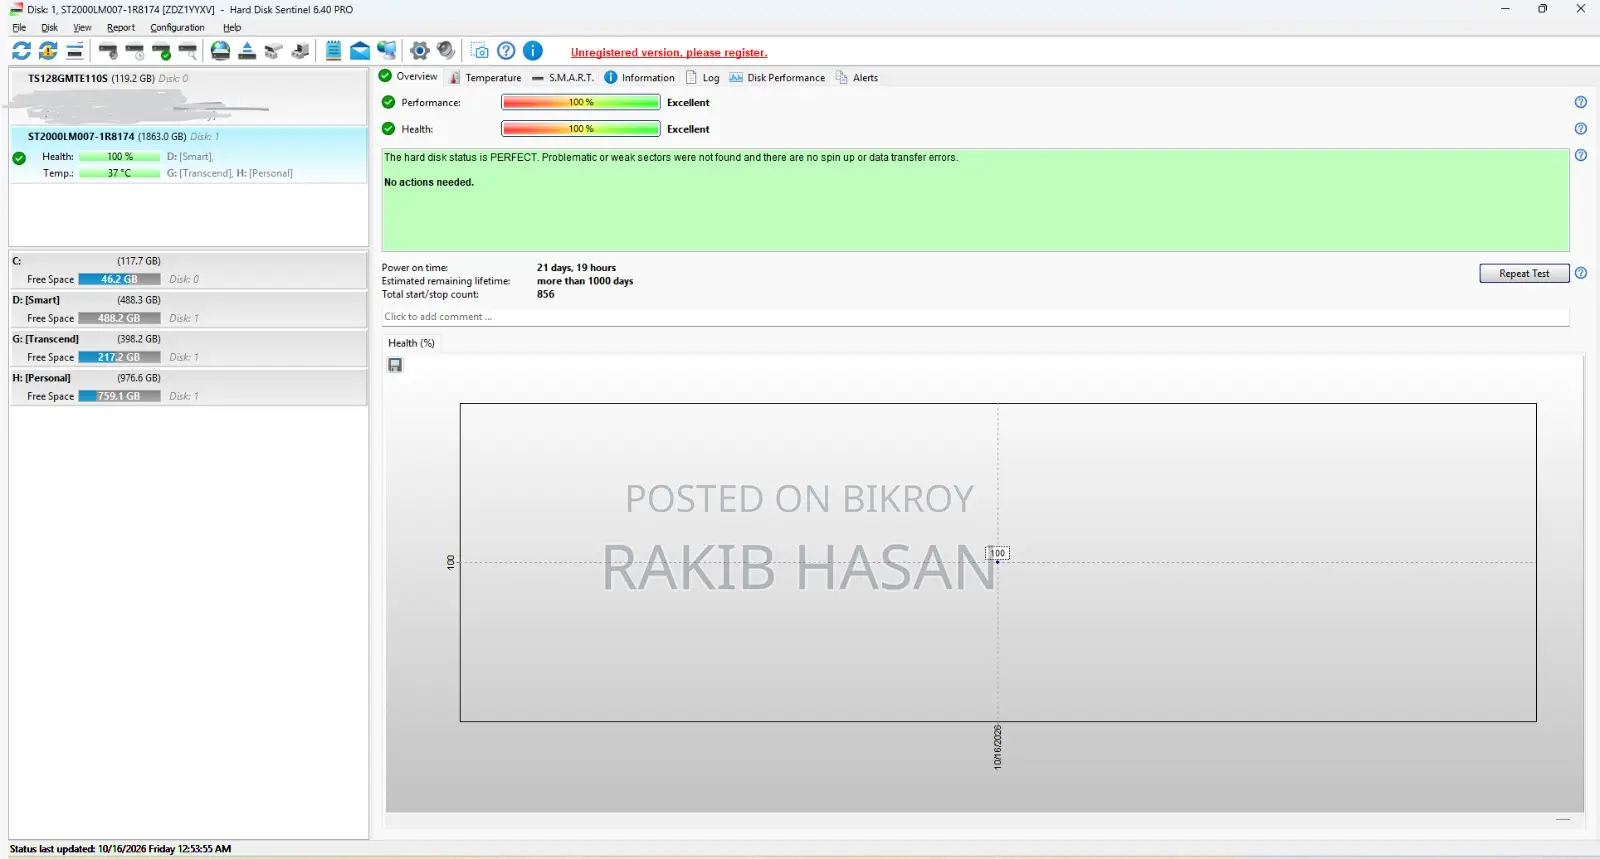Open the Configuration menu

point(177,28)
